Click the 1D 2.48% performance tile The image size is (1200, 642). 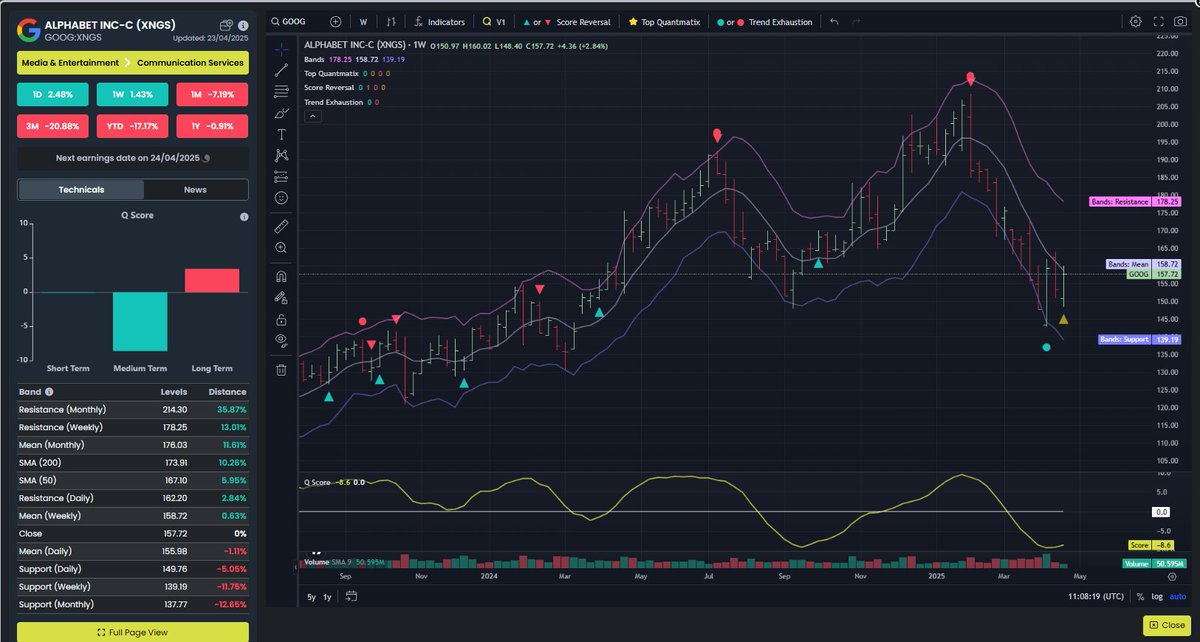[54, 95]
